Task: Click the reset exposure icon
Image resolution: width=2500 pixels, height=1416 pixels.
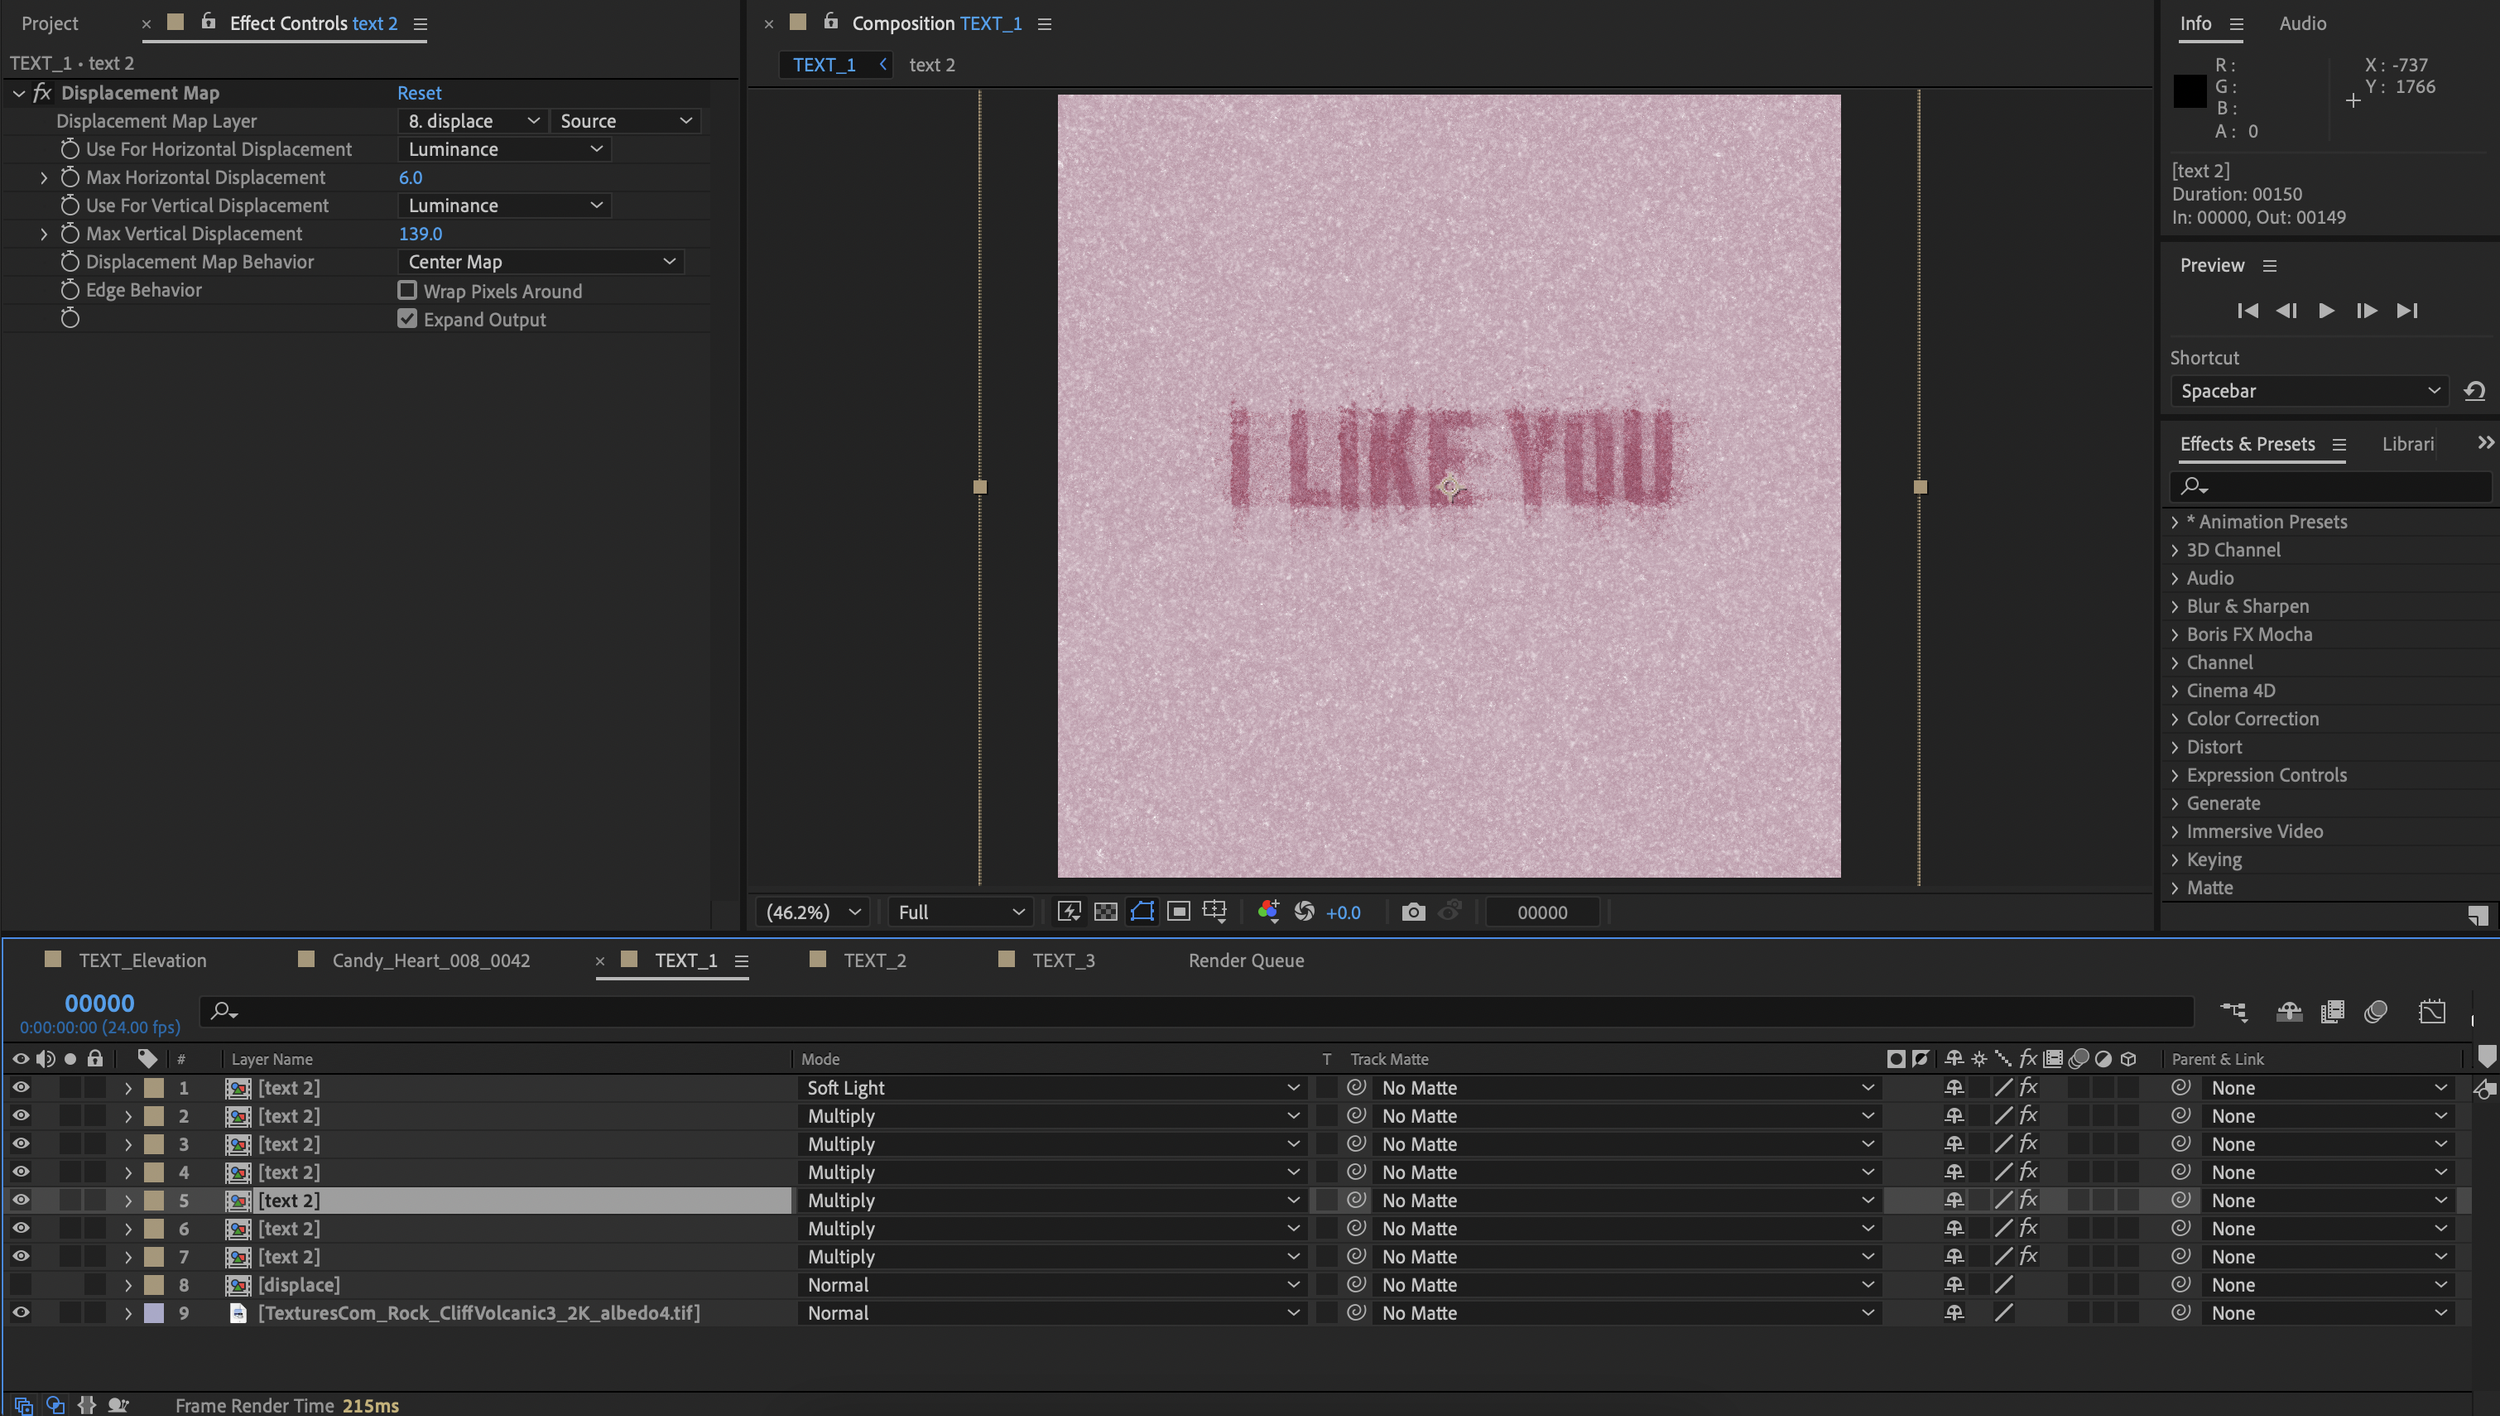Action: point(1304,912)
